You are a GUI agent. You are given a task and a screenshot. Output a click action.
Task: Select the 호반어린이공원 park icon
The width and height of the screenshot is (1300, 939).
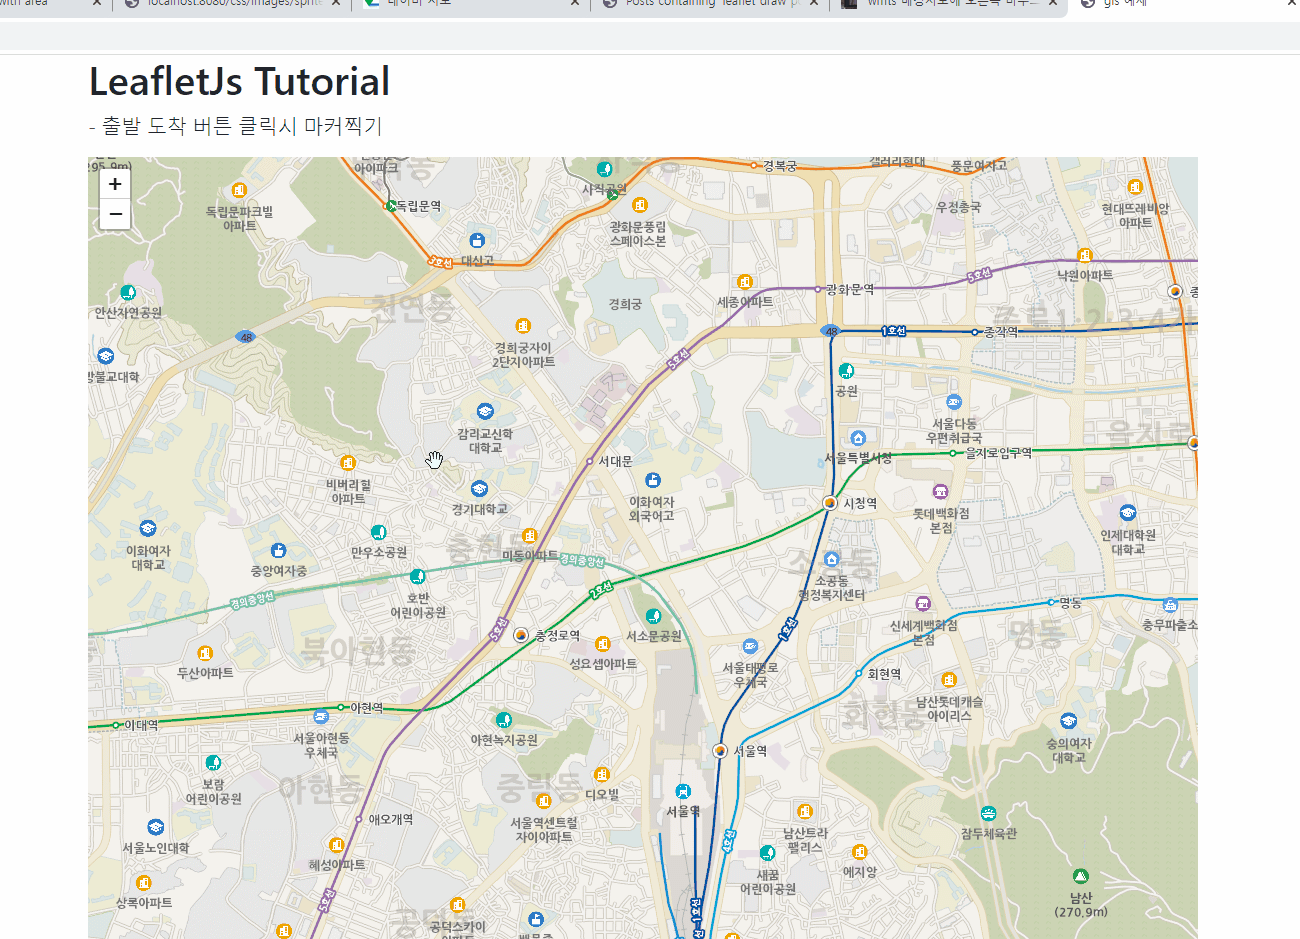coord(418,576)
